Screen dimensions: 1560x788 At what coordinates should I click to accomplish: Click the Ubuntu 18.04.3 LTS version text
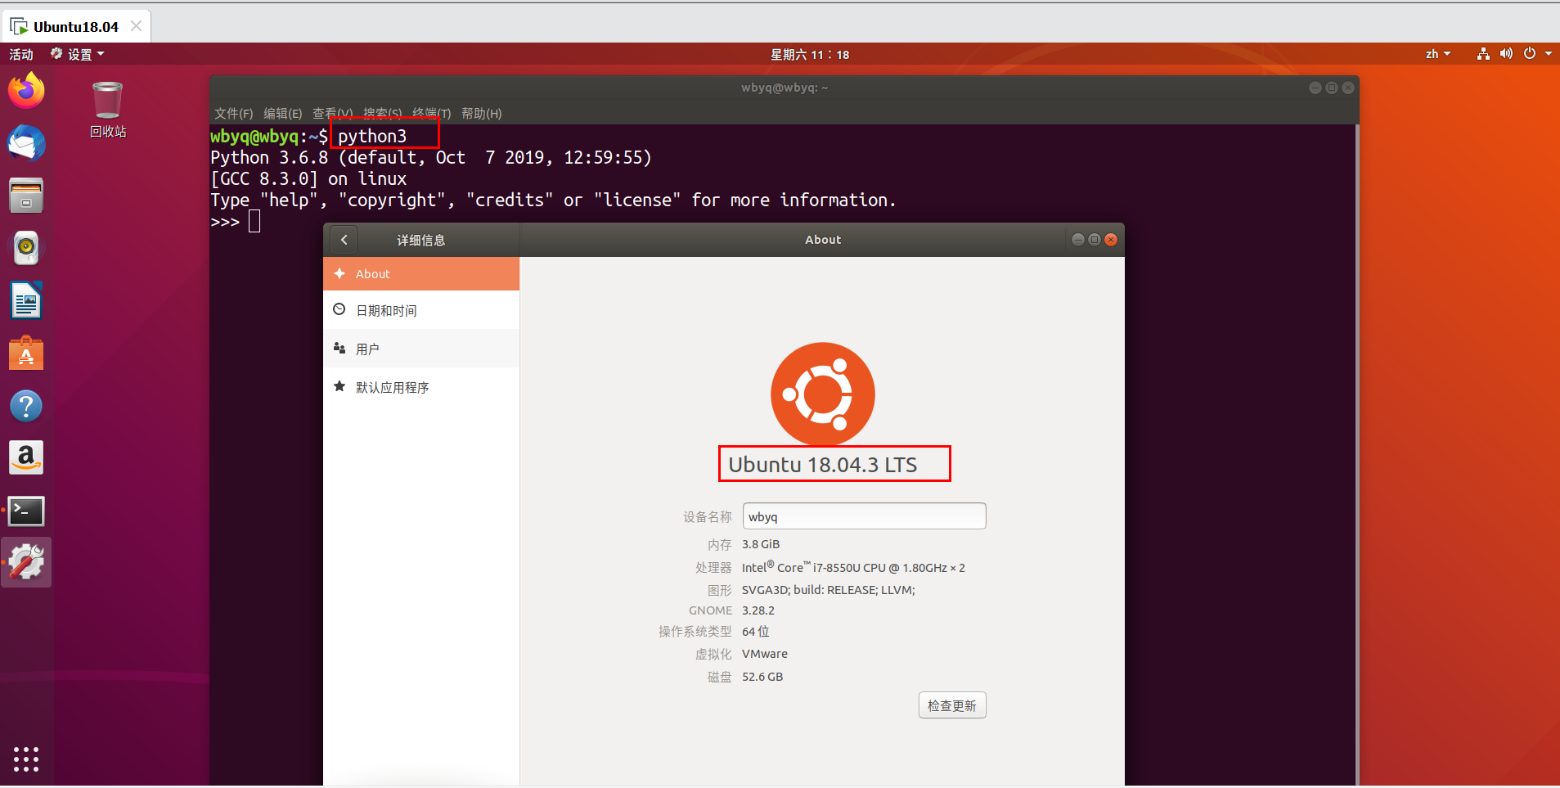pyautogui.click(x=823, y=464)
